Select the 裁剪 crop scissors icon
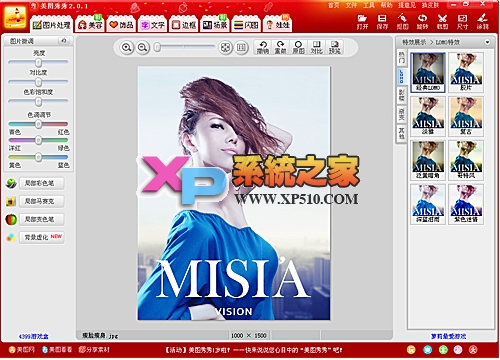The width and height of the screenshot is (500, 360). coord(442,22)
